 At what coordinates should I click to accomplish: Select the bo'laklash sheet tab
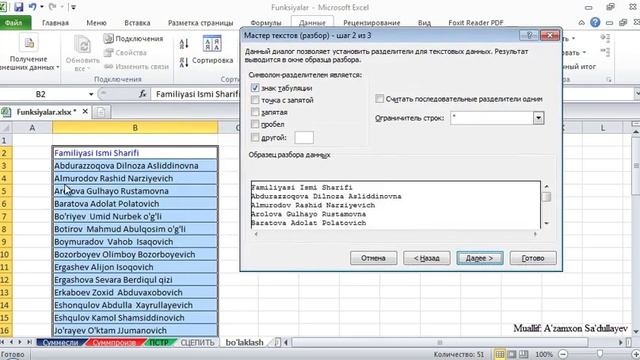[244, 342]
